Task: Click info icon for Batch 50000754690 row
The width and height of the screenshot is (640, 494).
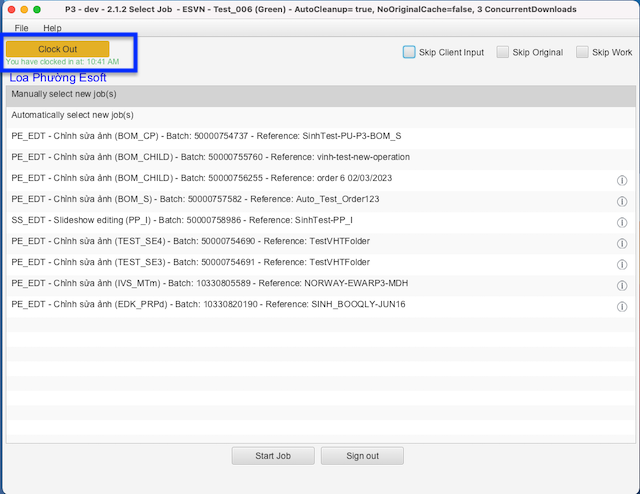Action: point(622,244)
